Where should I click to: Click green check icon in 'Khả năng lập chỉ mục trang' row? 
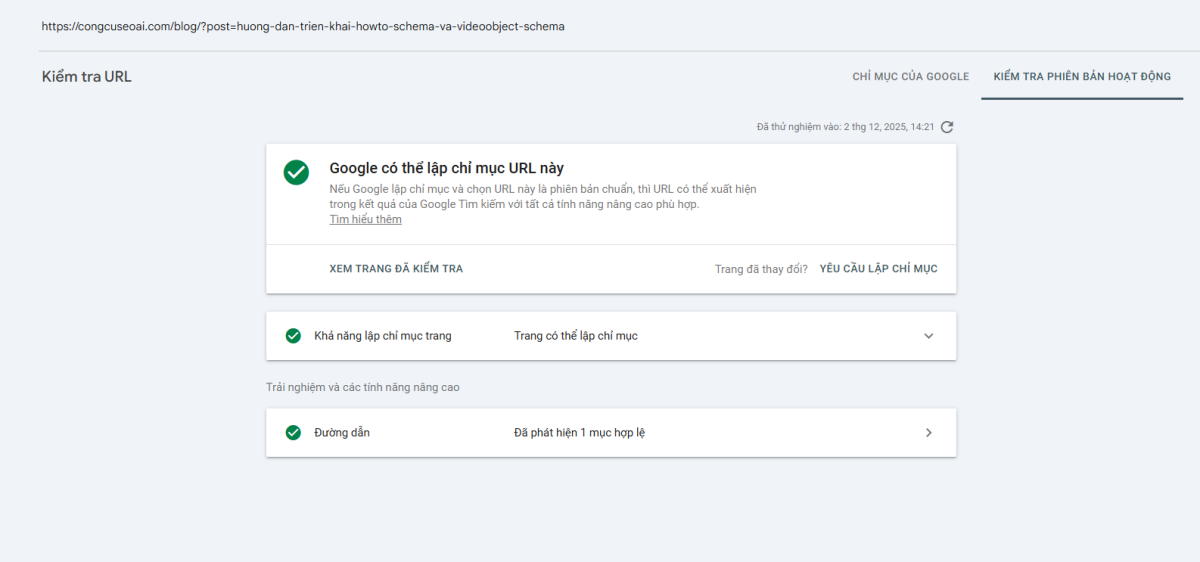293,336
